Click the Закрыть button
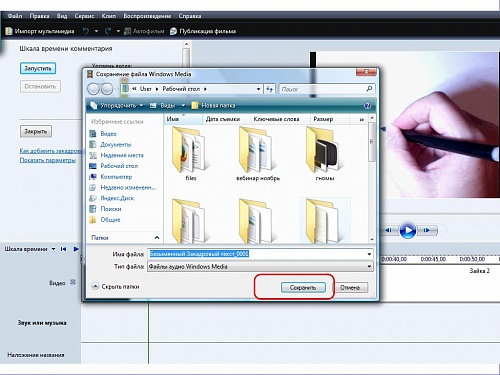Viewport: 500px width, 375px height. click(x=36, y=131)
